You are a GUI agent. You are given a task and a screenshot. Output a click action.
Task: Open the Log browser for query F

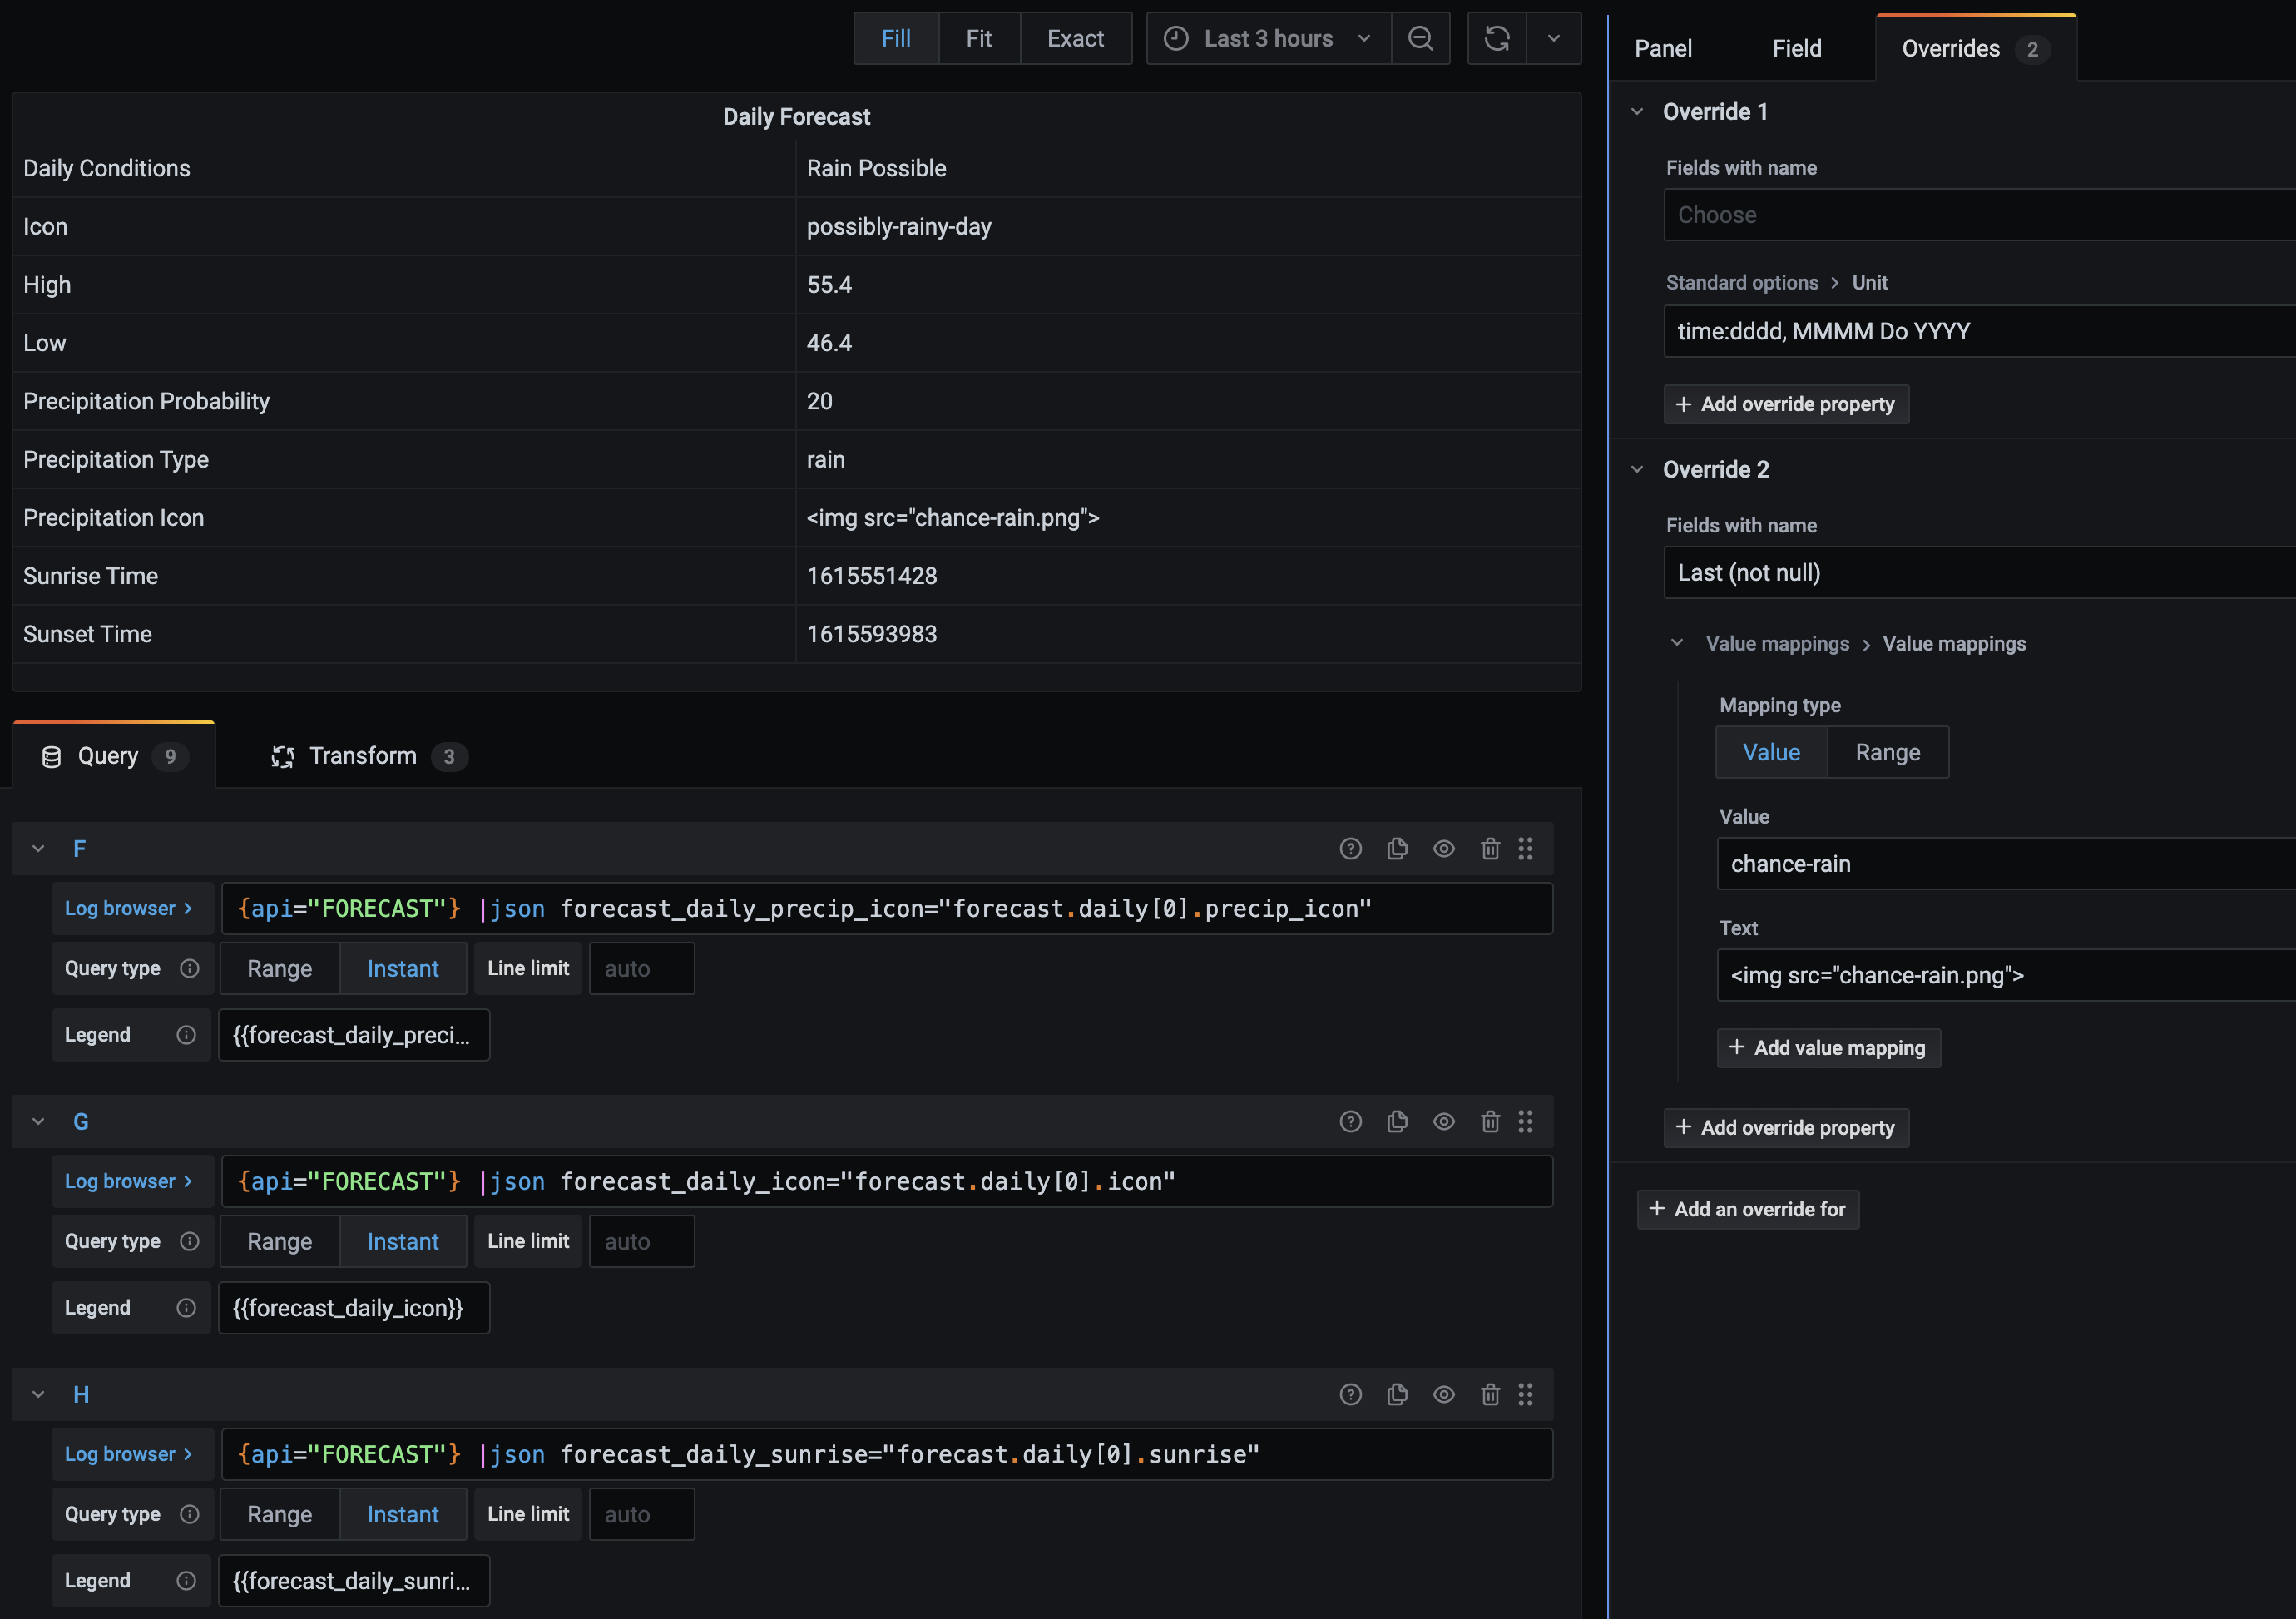point(131,908)
